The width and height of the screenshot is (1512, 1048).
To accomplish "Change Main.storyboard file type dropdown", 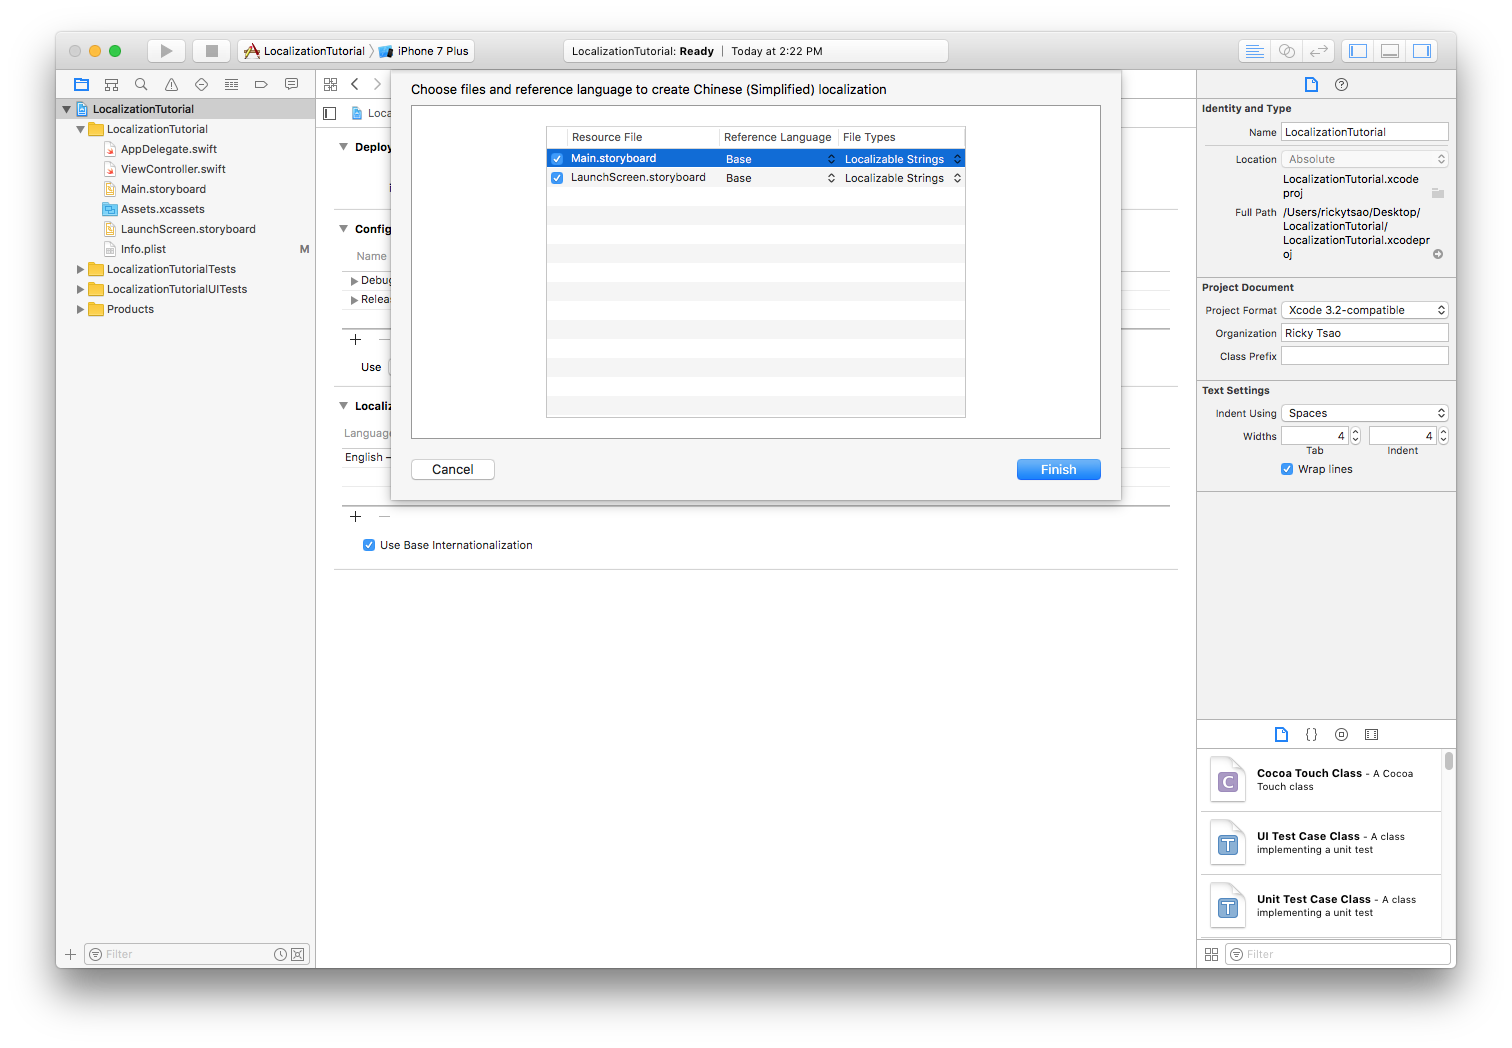I will click(x=902, y=159).
